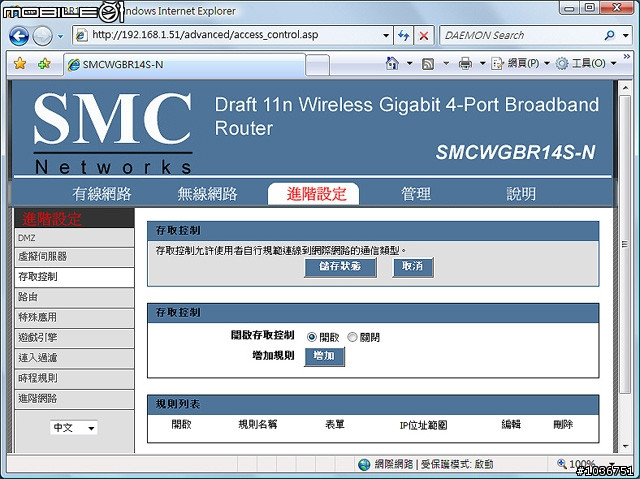The height and width of the screenshot is (479, 640).
Task: Stop loading with the red X icon
Action: (x=424, y=35)
